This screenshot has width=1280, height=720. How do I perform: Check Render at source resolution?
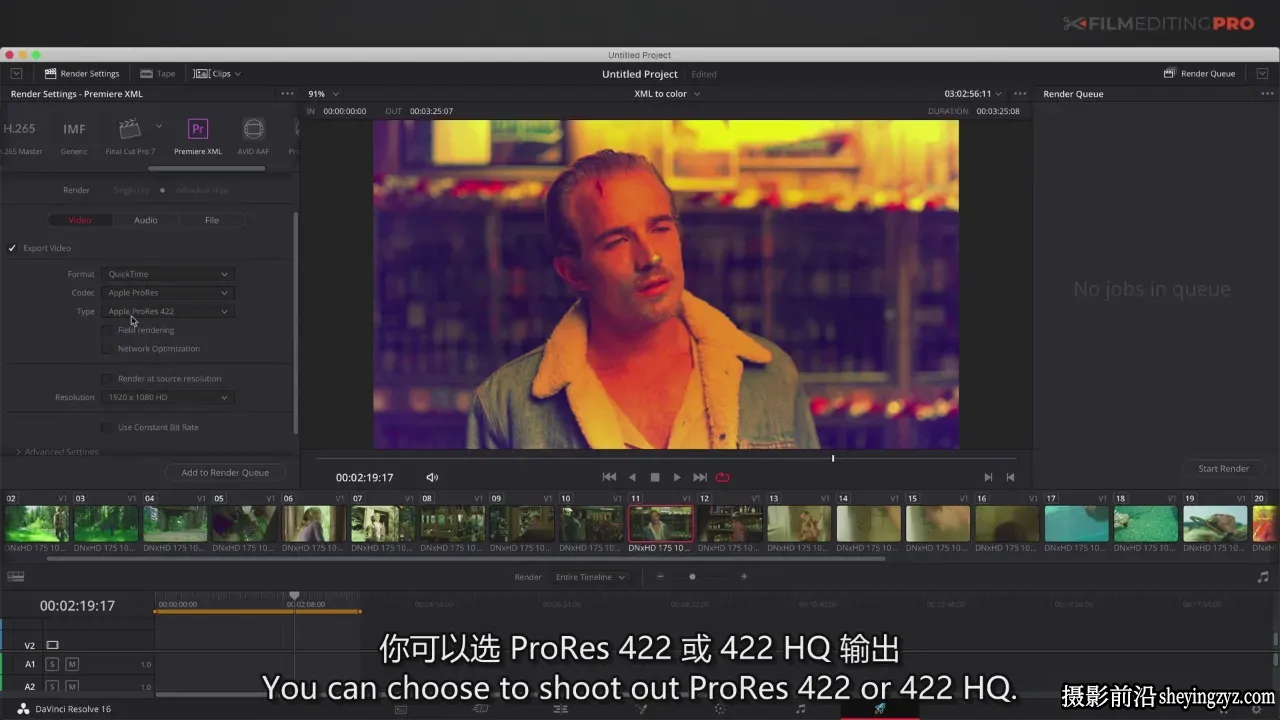tap(107, 379)
